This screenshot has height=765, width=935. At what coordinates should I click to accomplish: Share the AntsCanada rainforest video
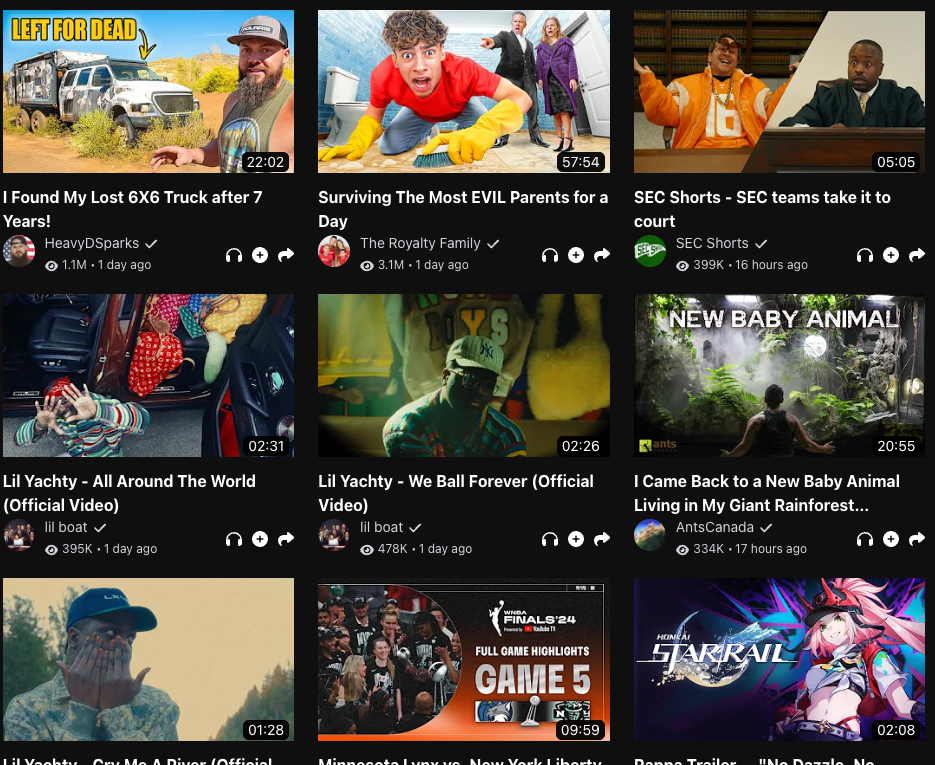coord(917,539)
